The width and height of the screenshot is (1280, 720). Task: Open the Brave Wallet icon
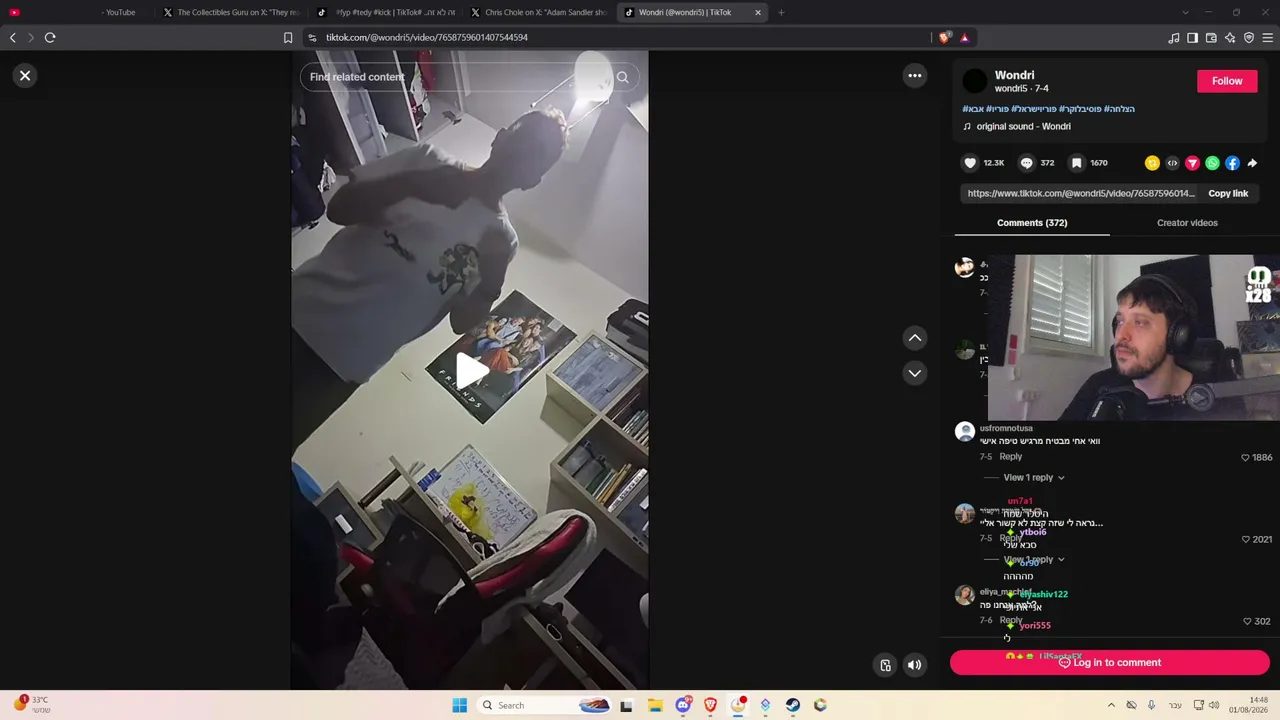tap(1211, 38)
